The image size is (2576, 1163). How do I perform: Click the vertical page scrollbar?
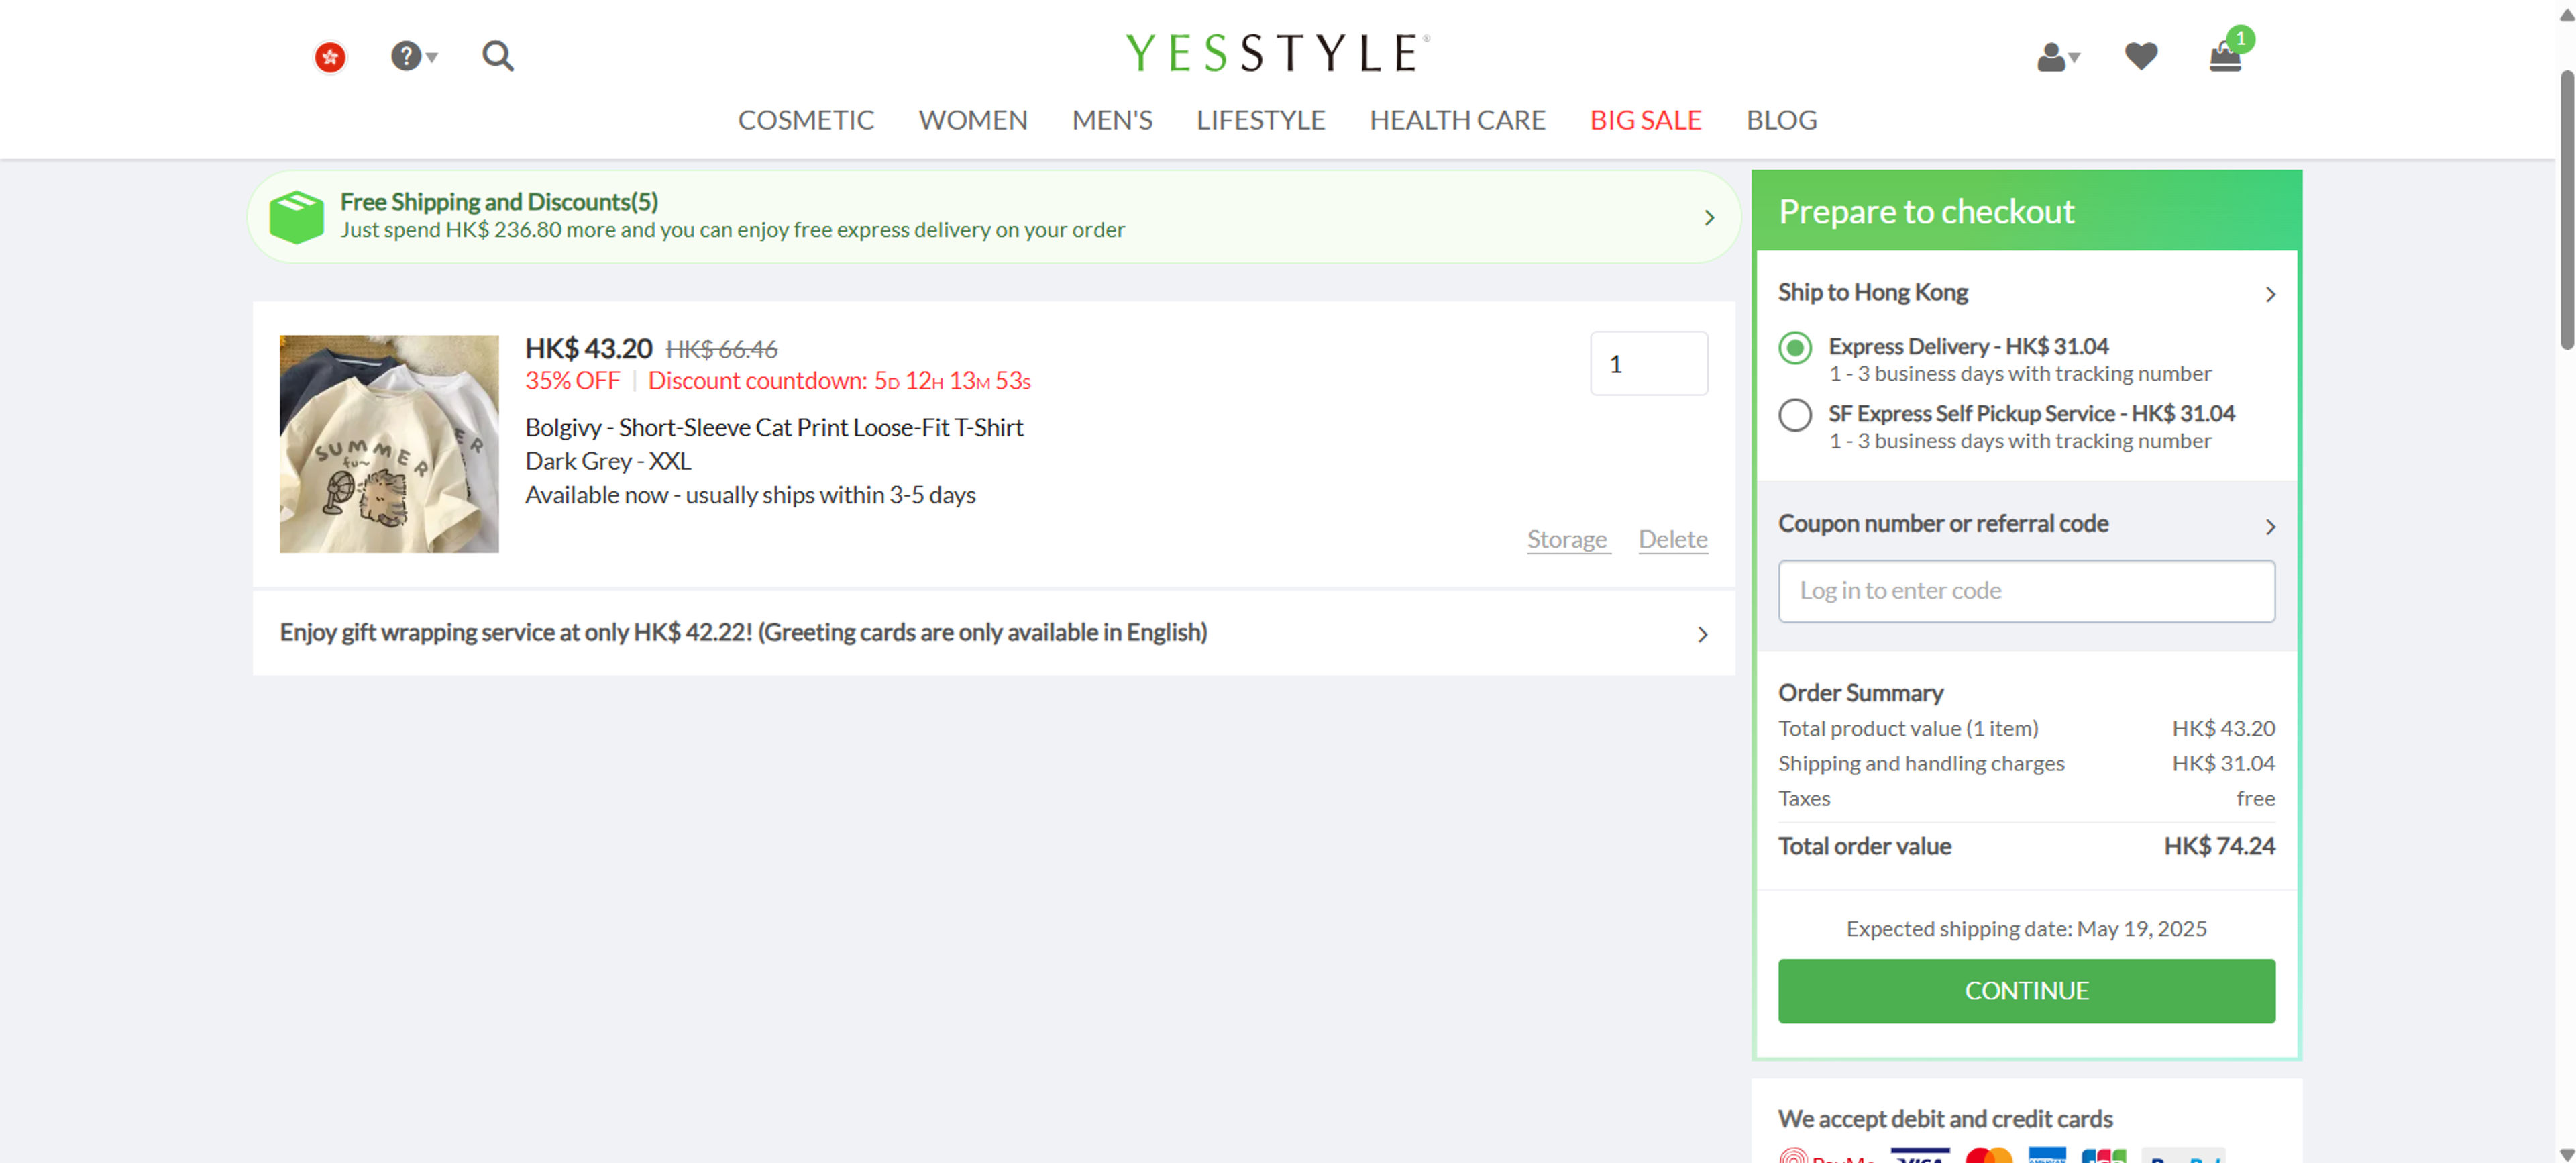(x=2566, y=210)
